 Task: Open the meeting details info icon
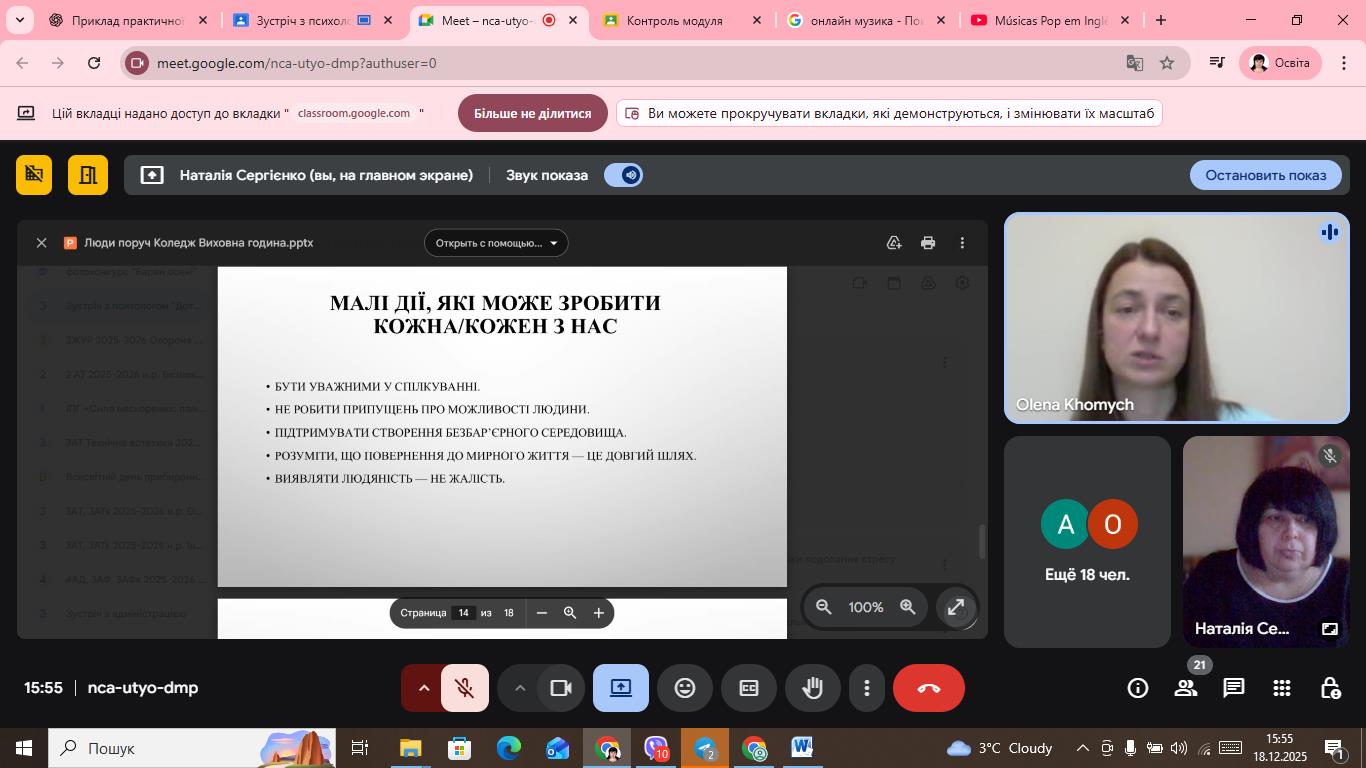(x=1137, y=688)
